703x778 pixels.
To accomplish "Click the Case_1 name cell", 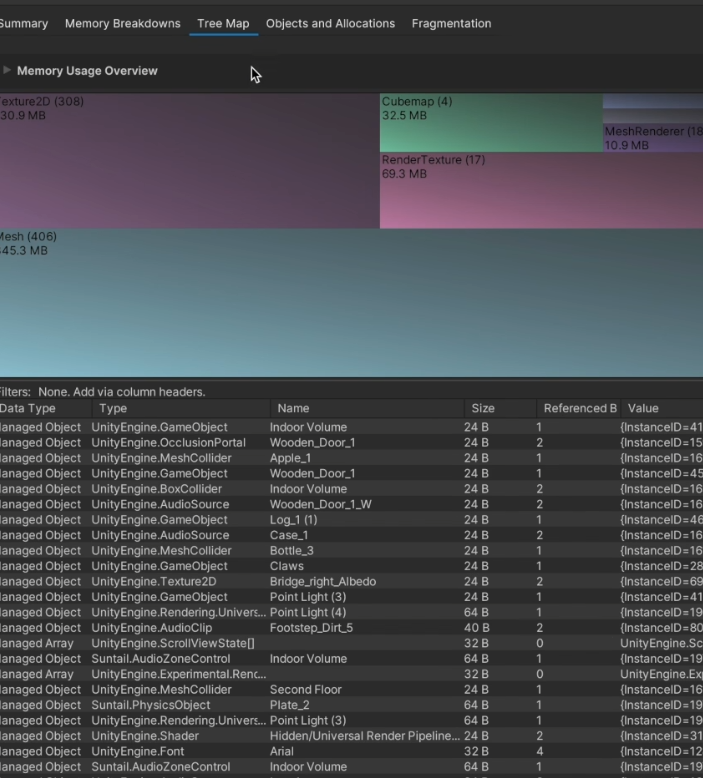I will click(x=289, y=535).
